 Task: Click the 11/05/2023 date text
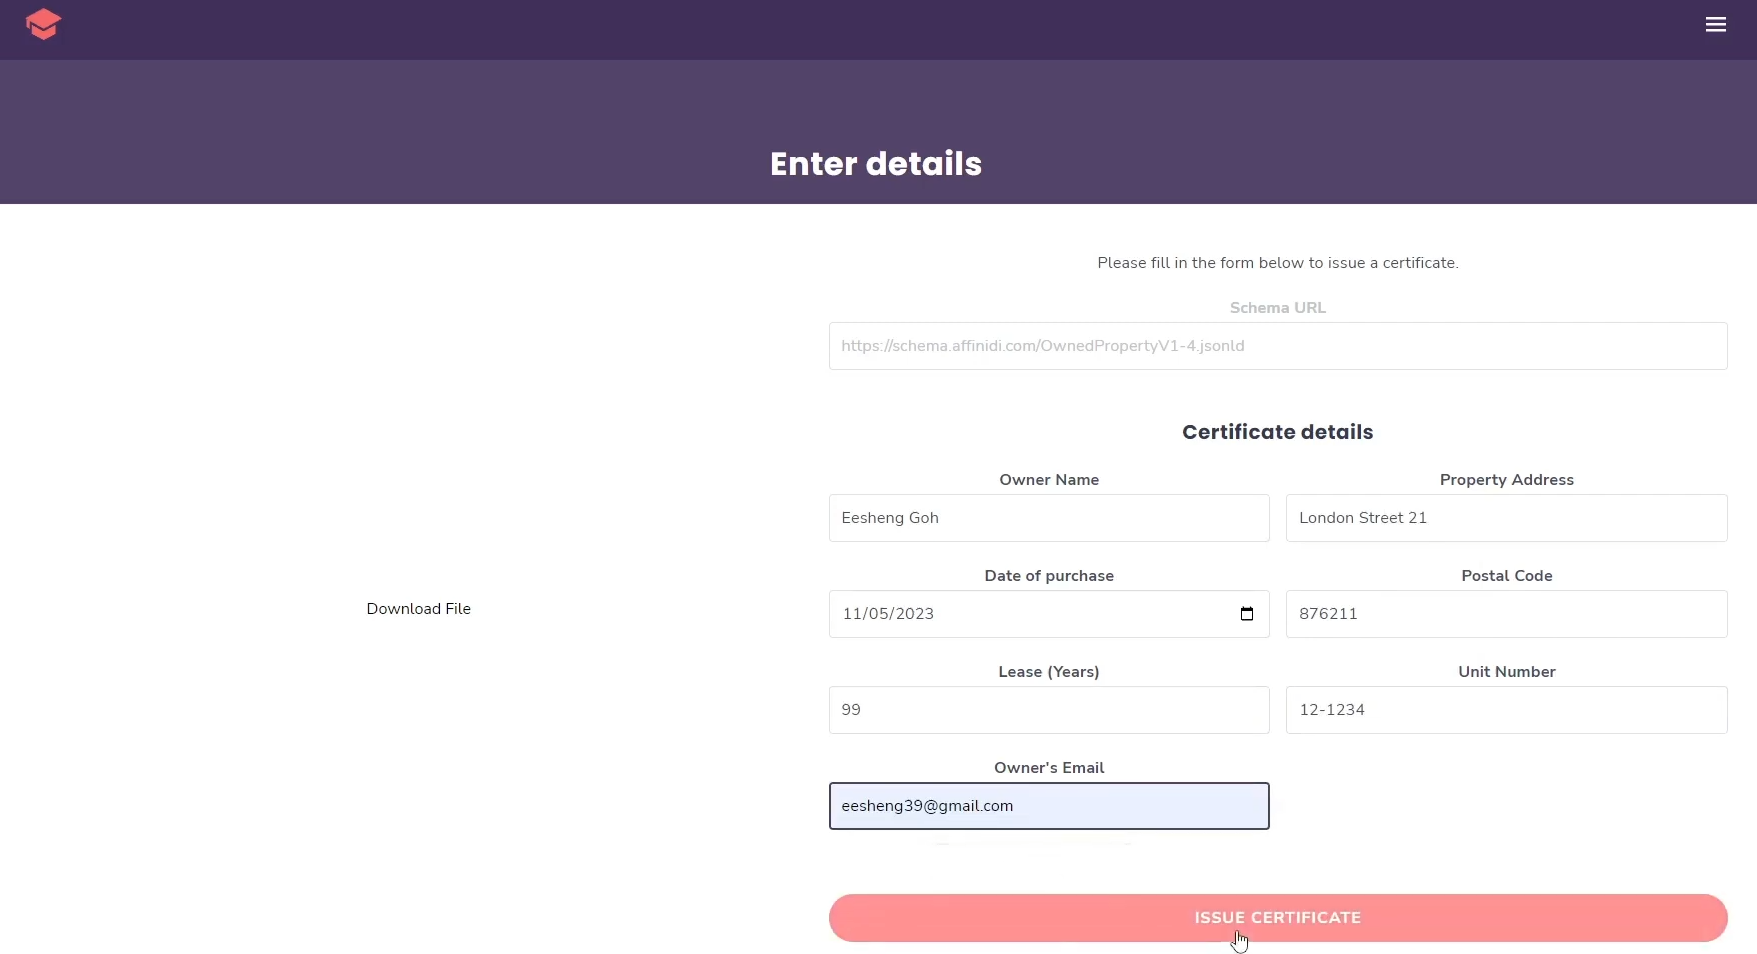pyautogui.click(x=888, y=614)
